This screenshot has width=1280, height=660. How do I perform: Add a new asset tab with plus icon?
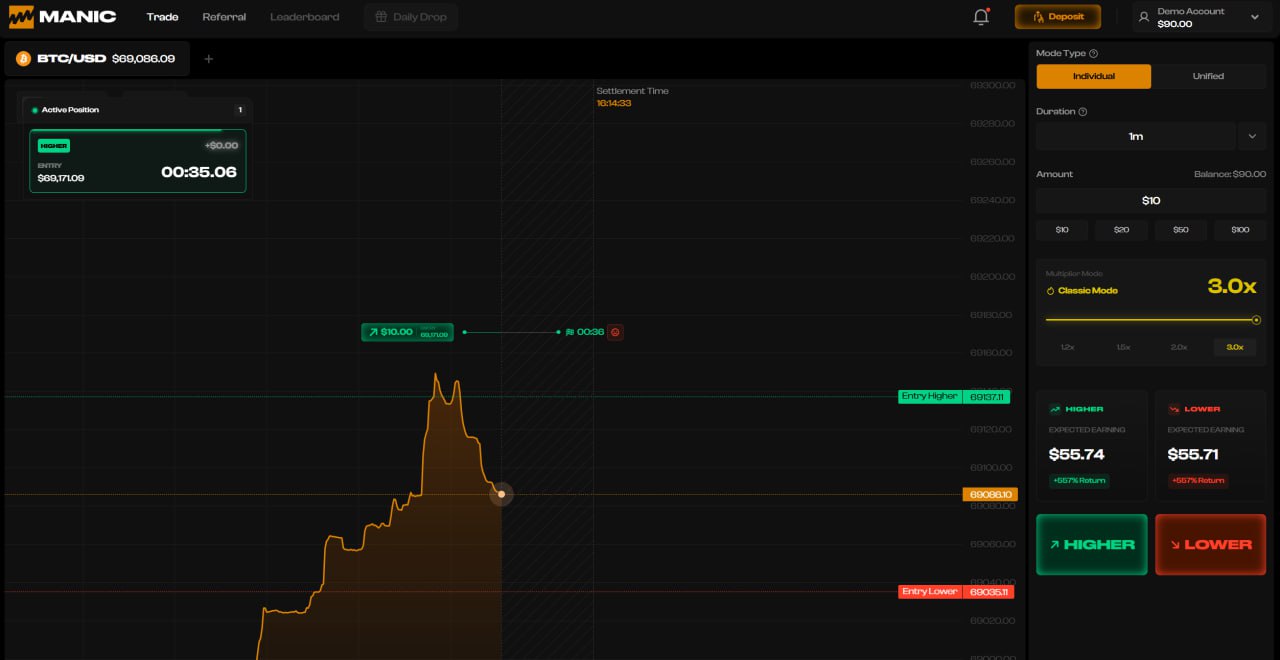[209, 59]
